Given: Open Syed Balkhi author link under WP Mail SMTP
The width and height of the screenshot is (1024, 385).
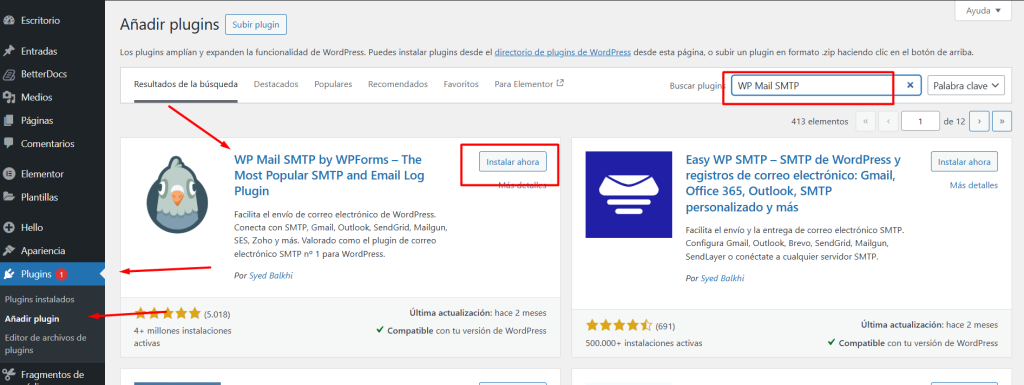Looking at the screenshot, I should tap(271, 275).
